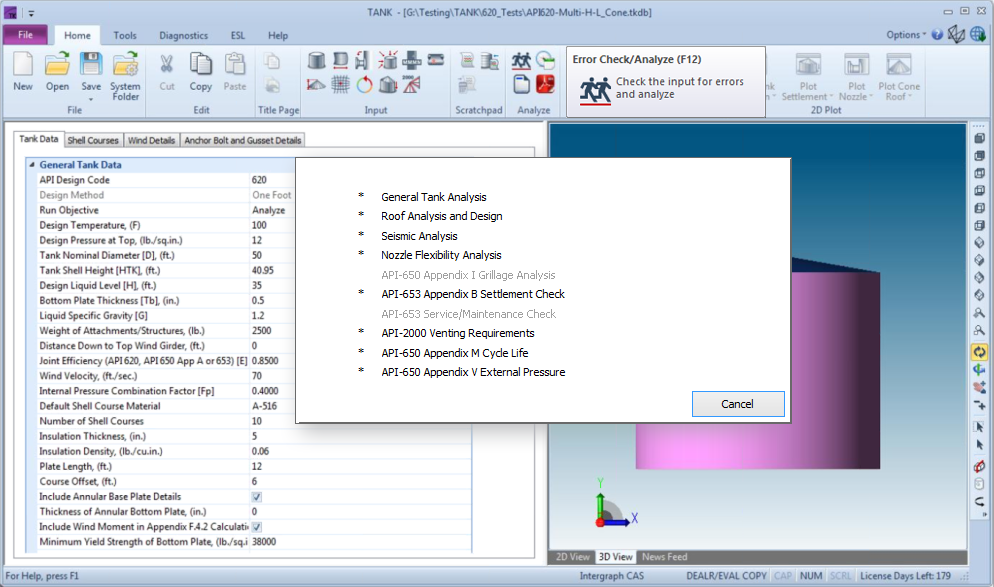Click the pink tank model in 3D view
994x587 pixels.
coord(758,446)
